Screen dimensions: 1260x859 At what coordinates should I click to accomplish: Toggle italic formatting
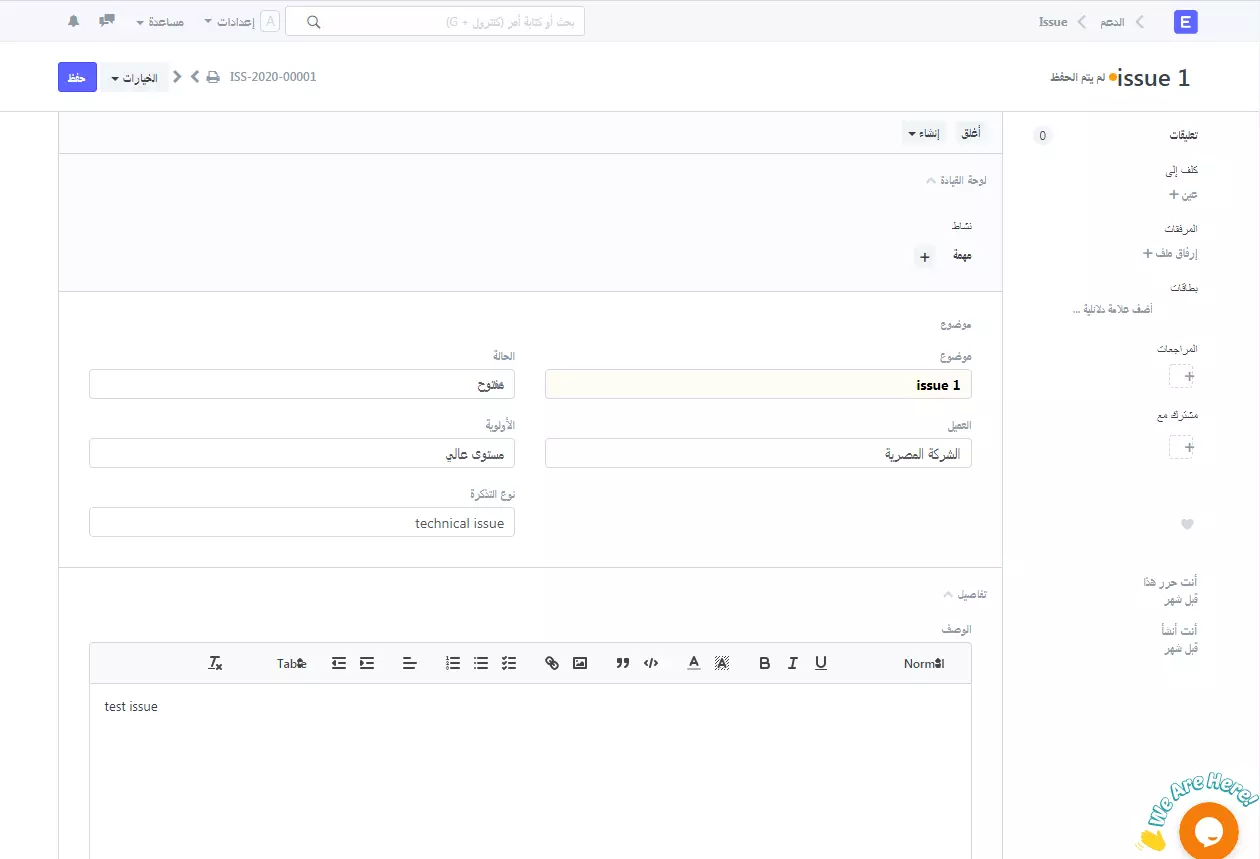(793, 663)
